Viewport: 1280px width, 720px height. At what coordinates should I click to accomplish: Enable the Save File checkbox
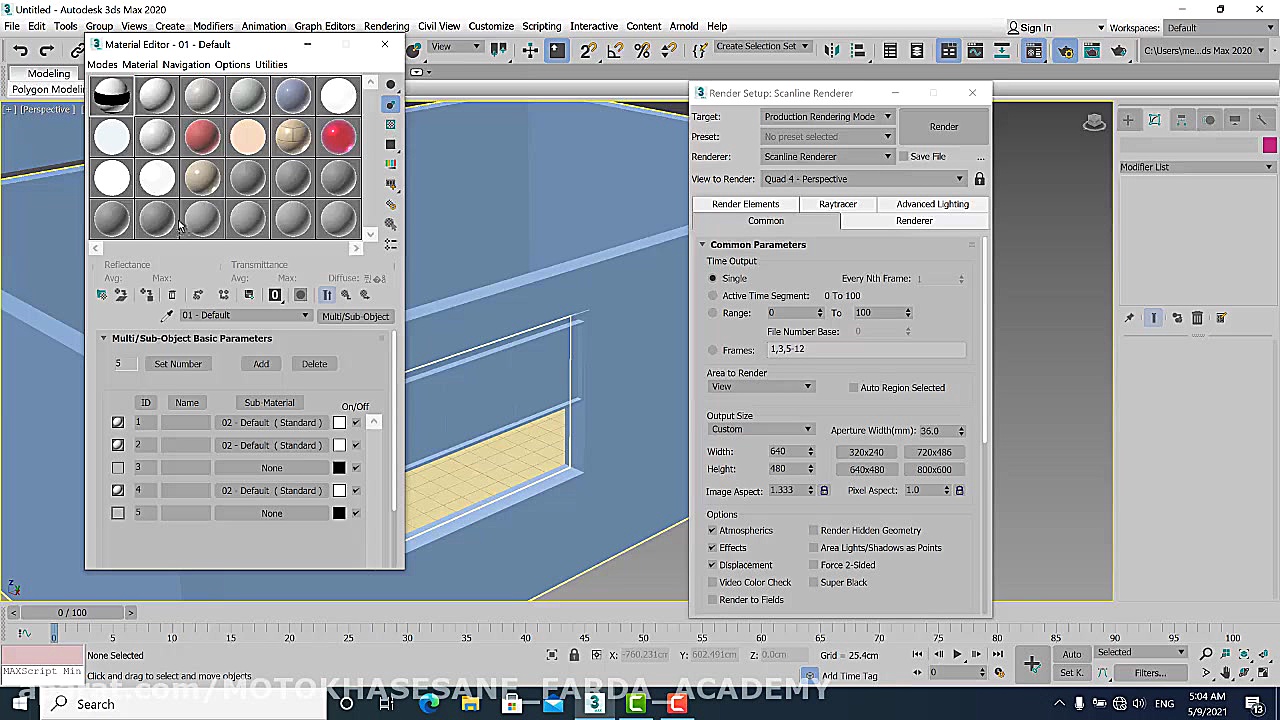click(904, 157)
